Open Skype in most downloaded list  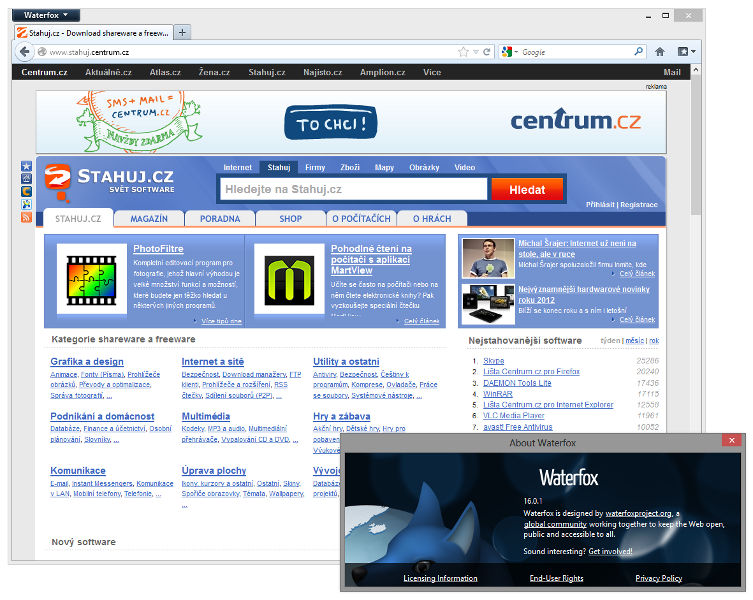[x=493, y=361]
